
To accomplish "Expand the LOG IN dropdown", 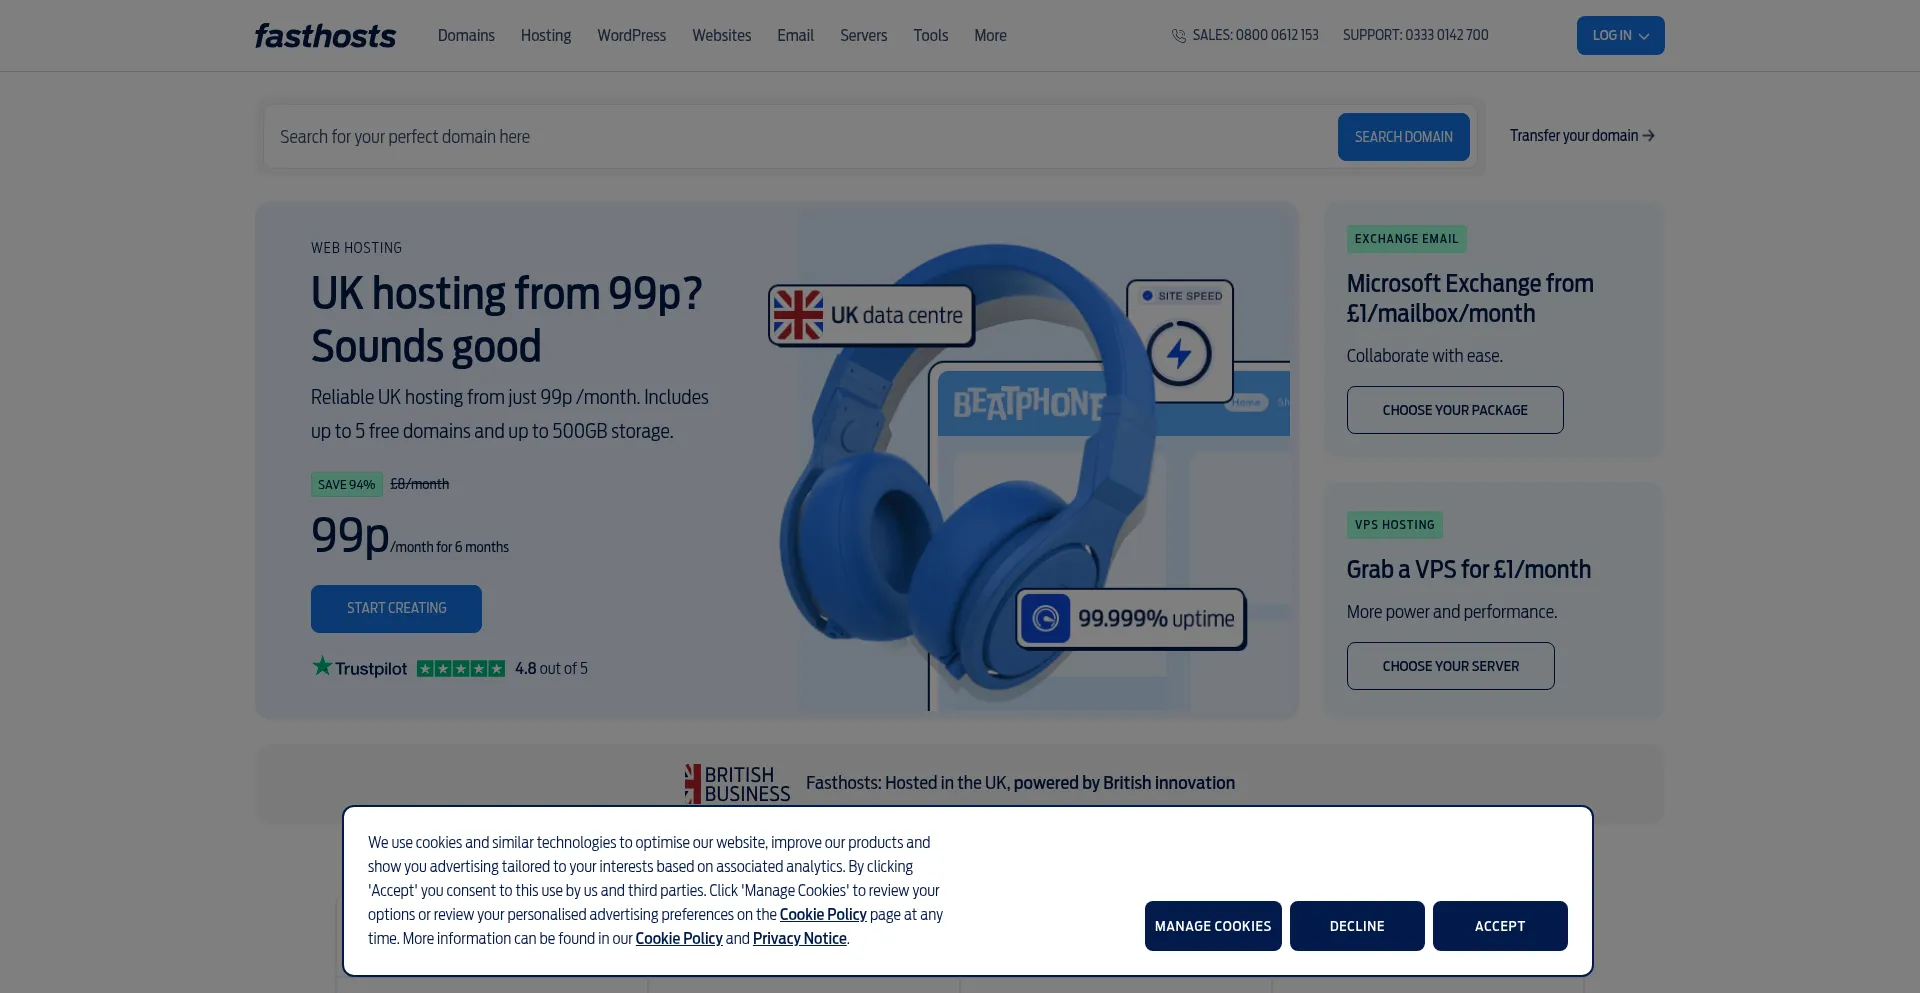I will click(1621, 36).
